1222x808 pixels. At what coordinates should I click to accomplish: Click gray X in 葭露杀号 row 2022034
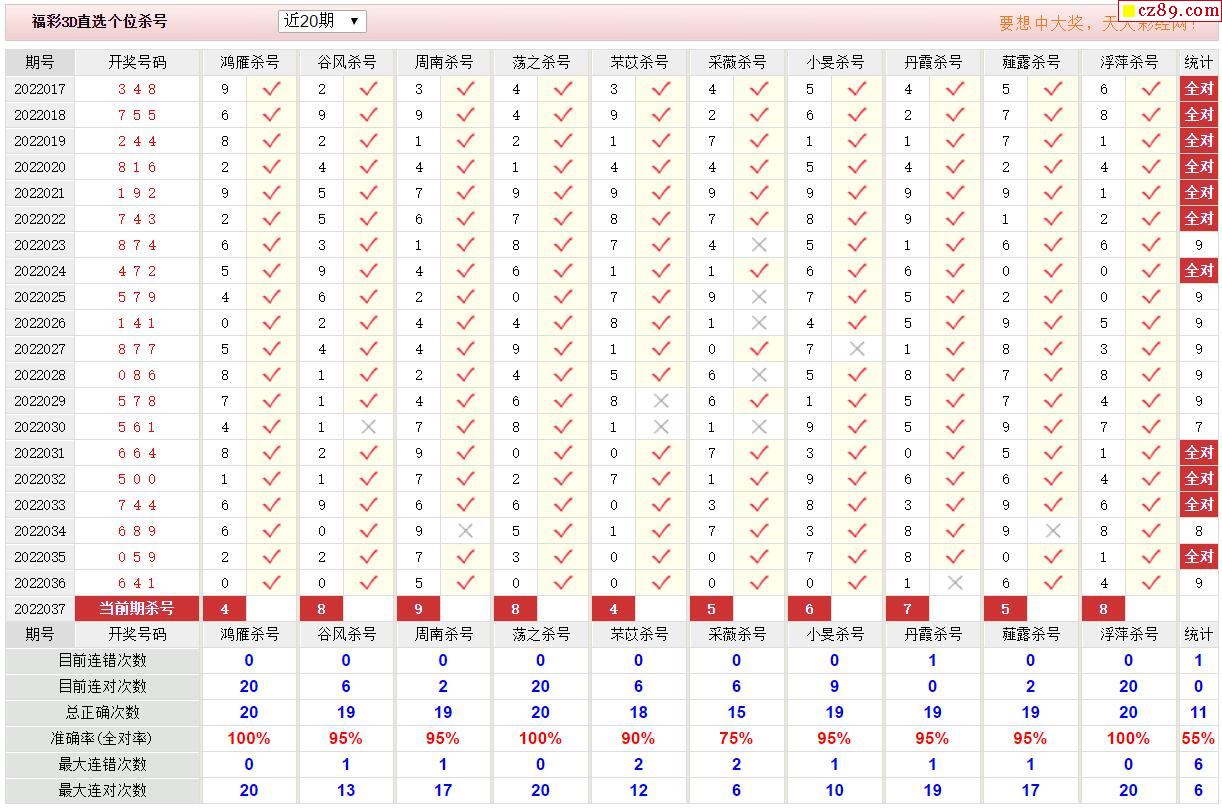(1053, 531)
